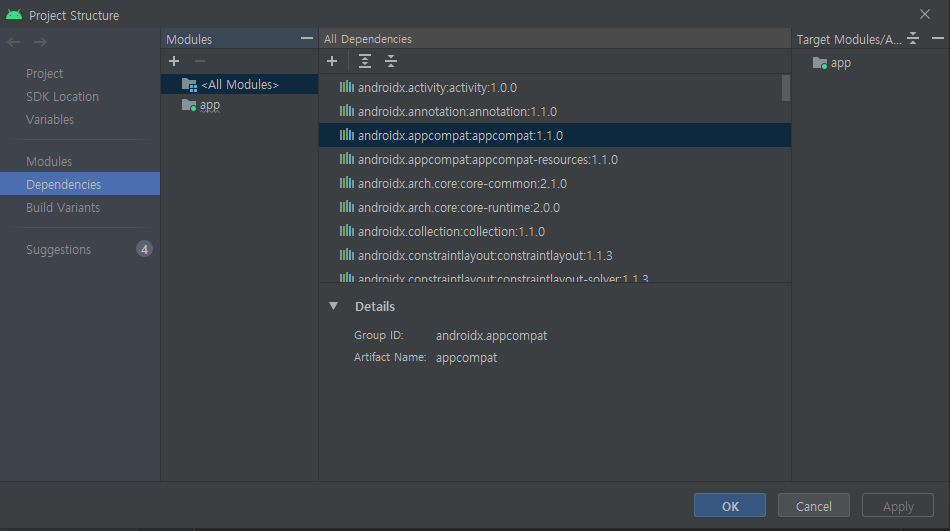Select androidx.appcompat:appcompat:1.1.0 dependency

coord(555,135)
